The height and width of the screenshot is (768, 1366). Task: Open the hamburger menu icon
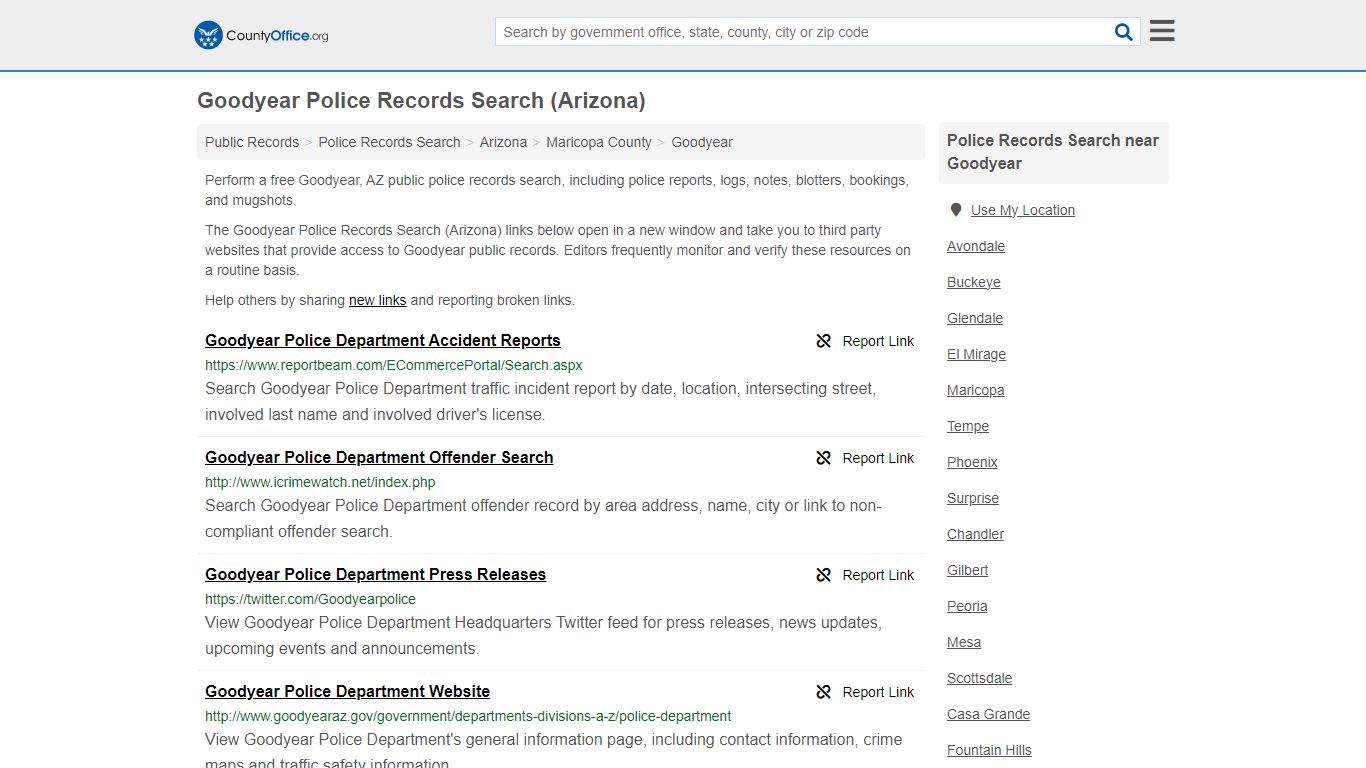tap(1162, 31)
